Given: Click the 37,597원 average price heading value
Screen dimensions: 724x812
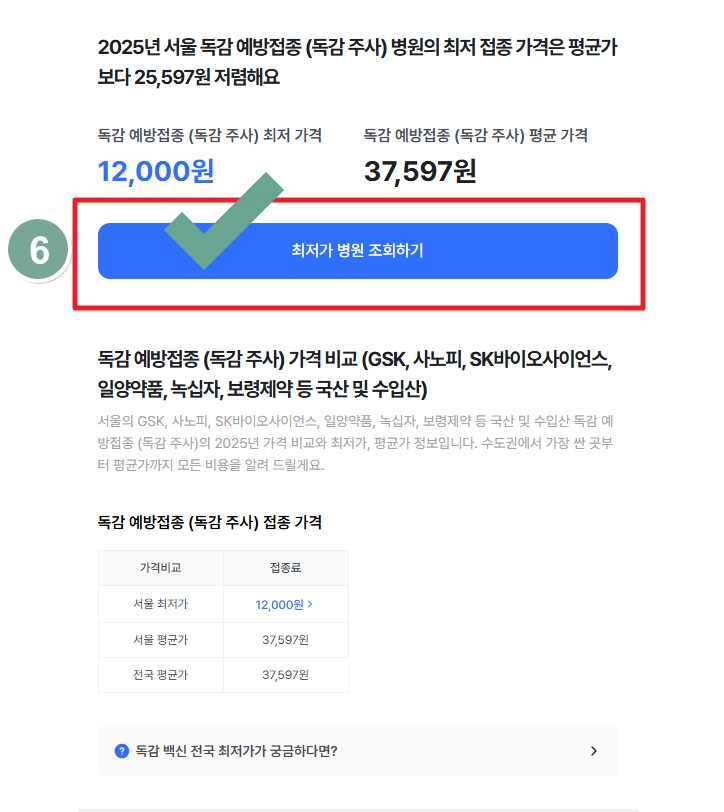Looking at the screenshot, I should [x=419, y=172].
